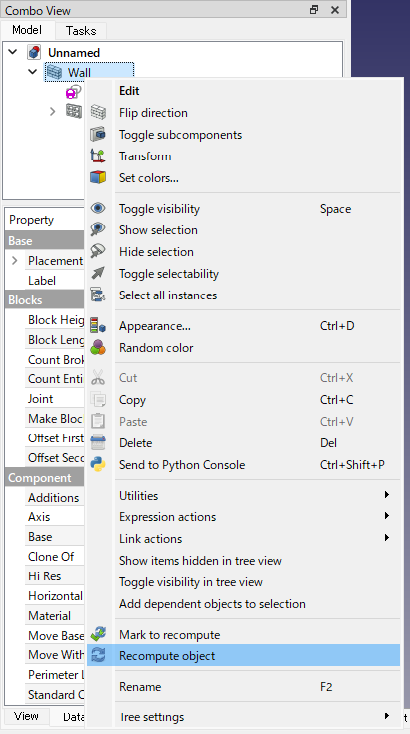Screen dimensions: 410x734
Task: Select the Unnamed document in the tree
Action: point(74,52)
